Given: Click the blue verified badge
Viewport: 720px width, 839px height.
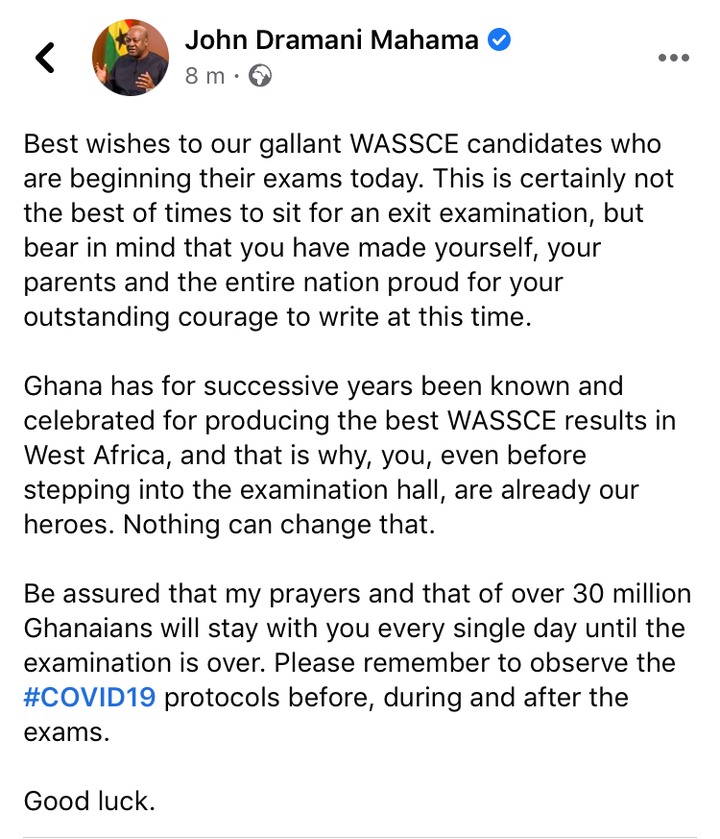Looking at the screenshot, I should pos(499,40).
